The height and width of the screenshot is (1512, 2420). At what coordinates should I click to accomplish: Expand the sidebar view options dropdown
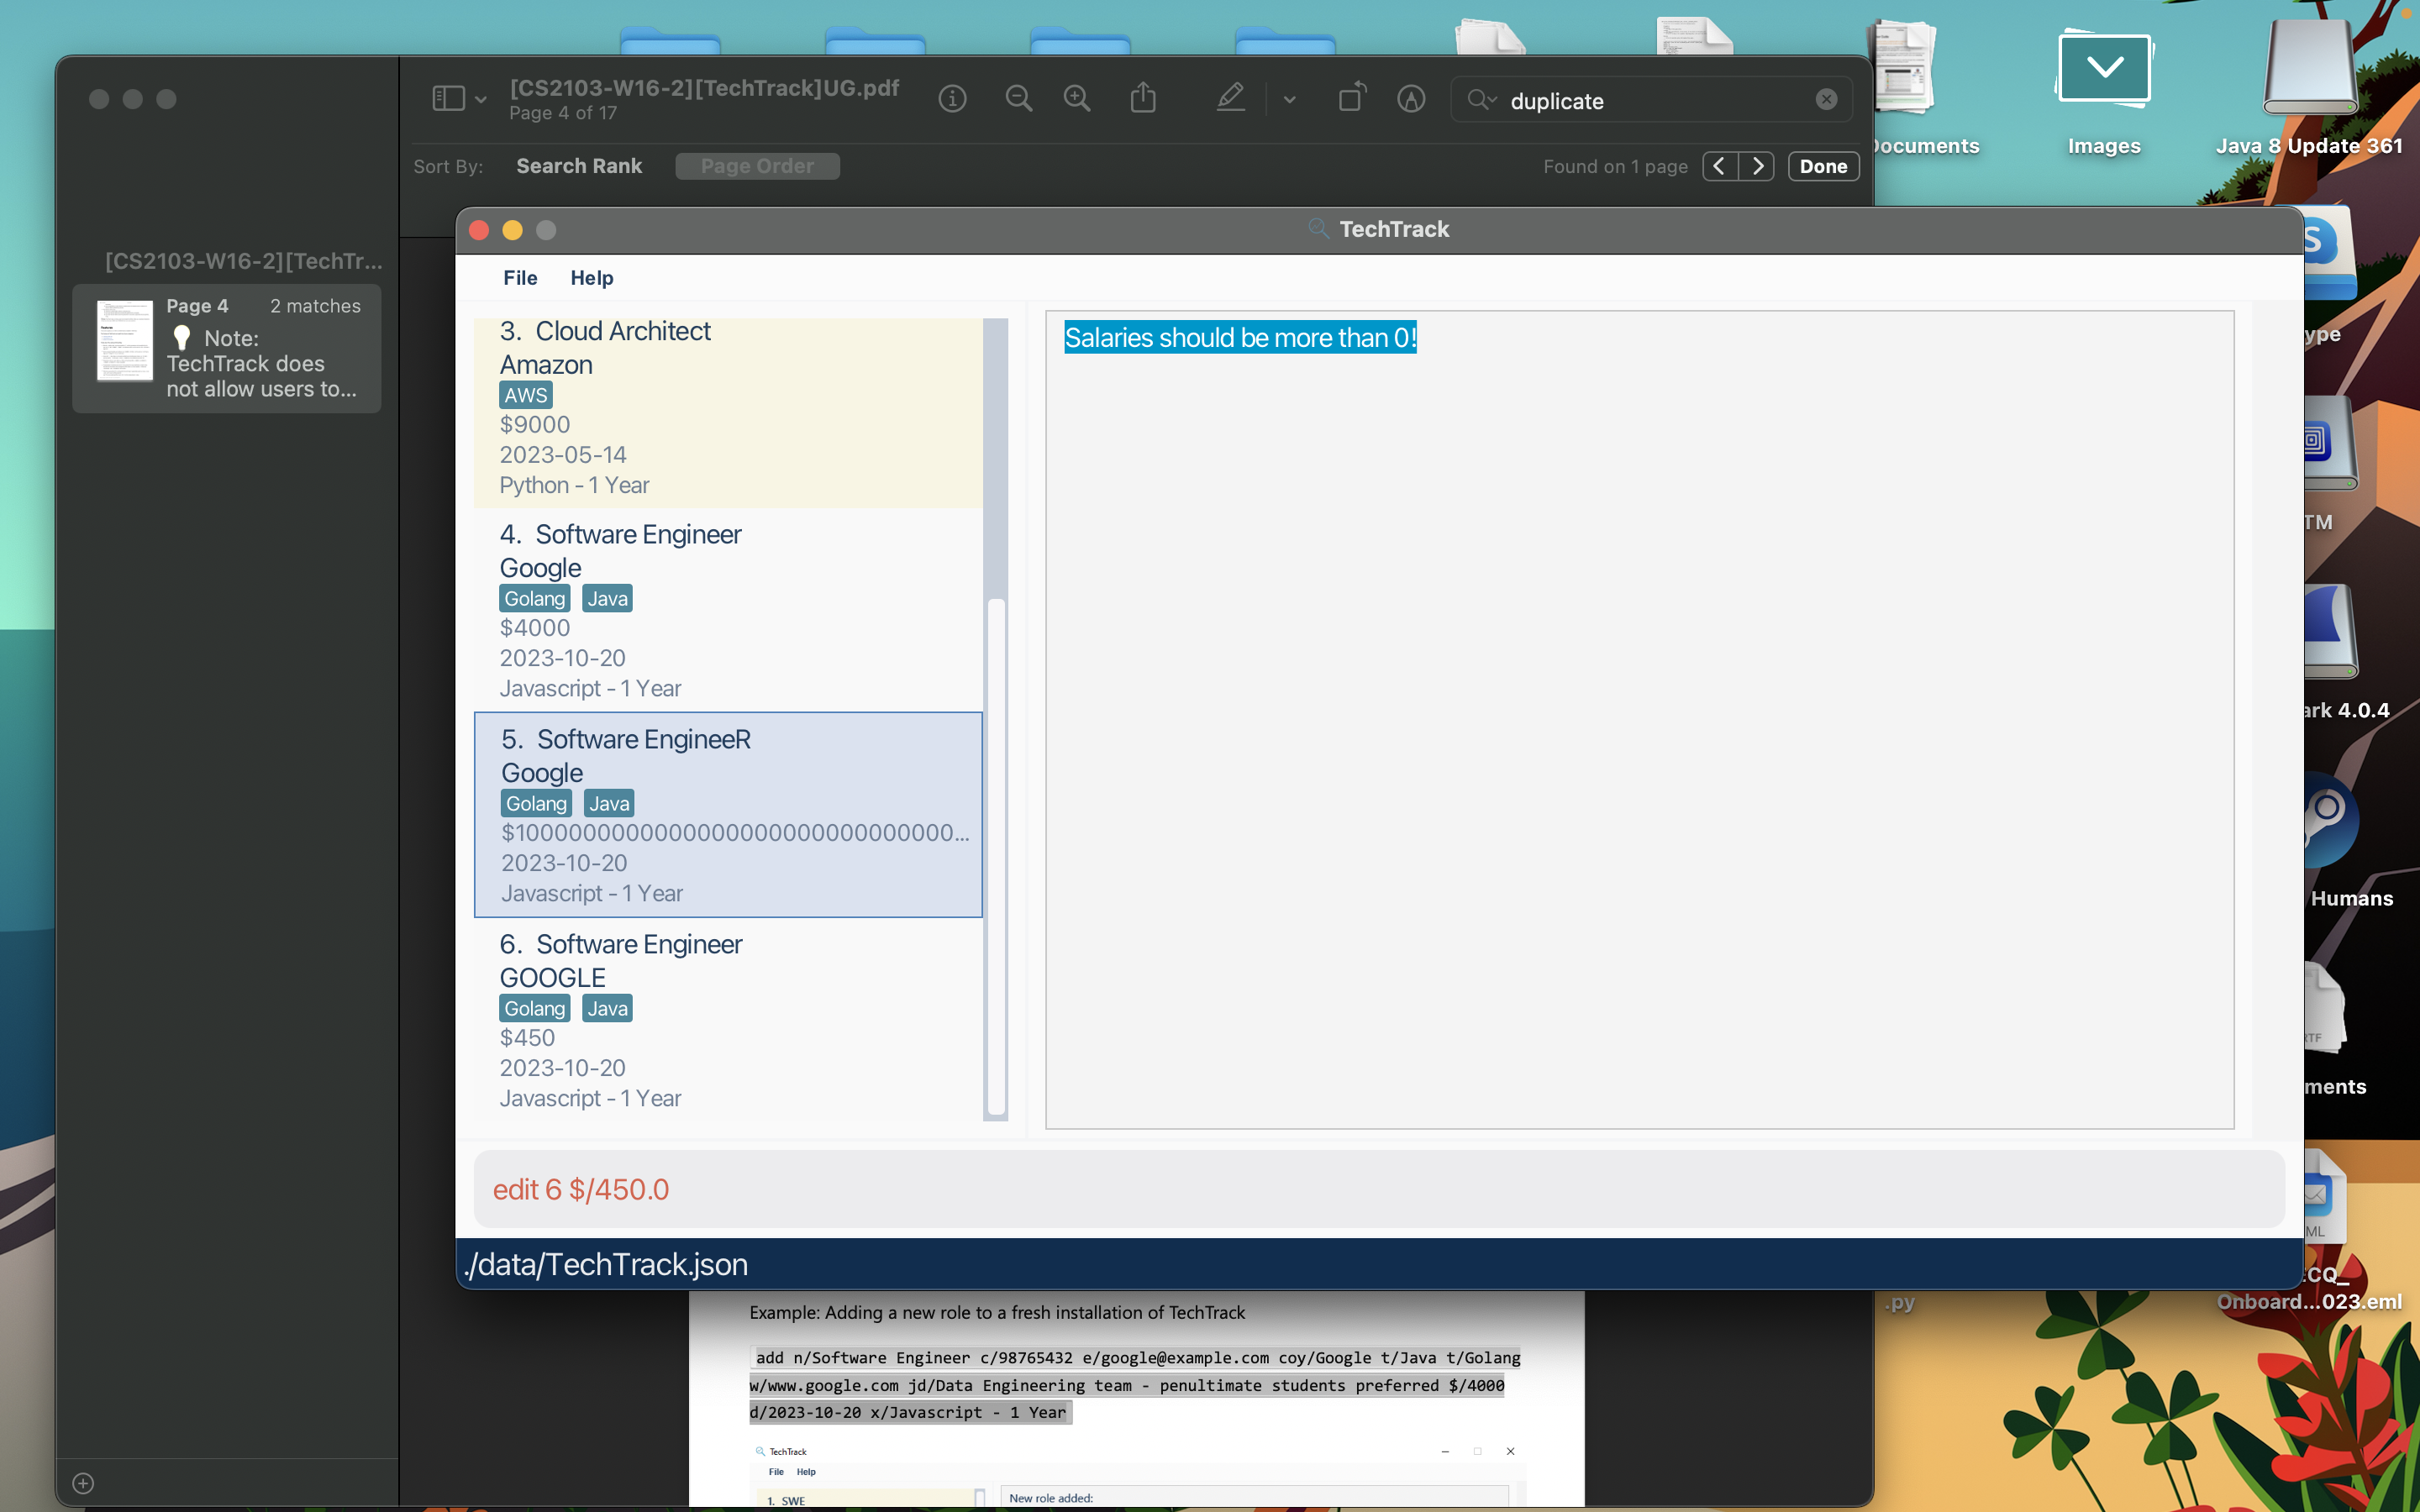click(481, 99)
